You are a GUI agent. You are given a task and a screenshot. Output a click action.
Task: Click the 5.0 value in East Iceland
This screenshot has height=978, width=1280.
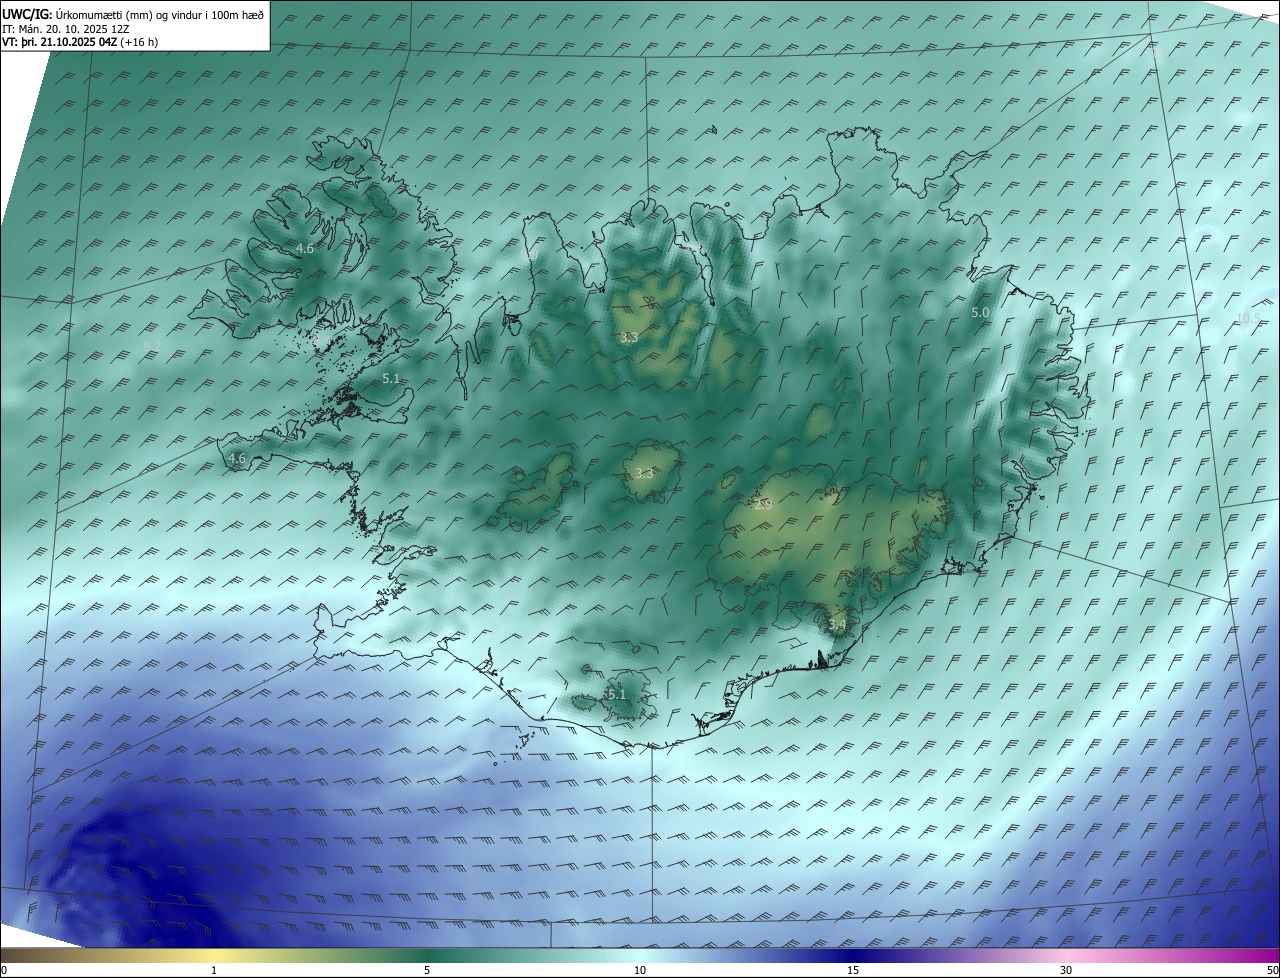point(980,313)
